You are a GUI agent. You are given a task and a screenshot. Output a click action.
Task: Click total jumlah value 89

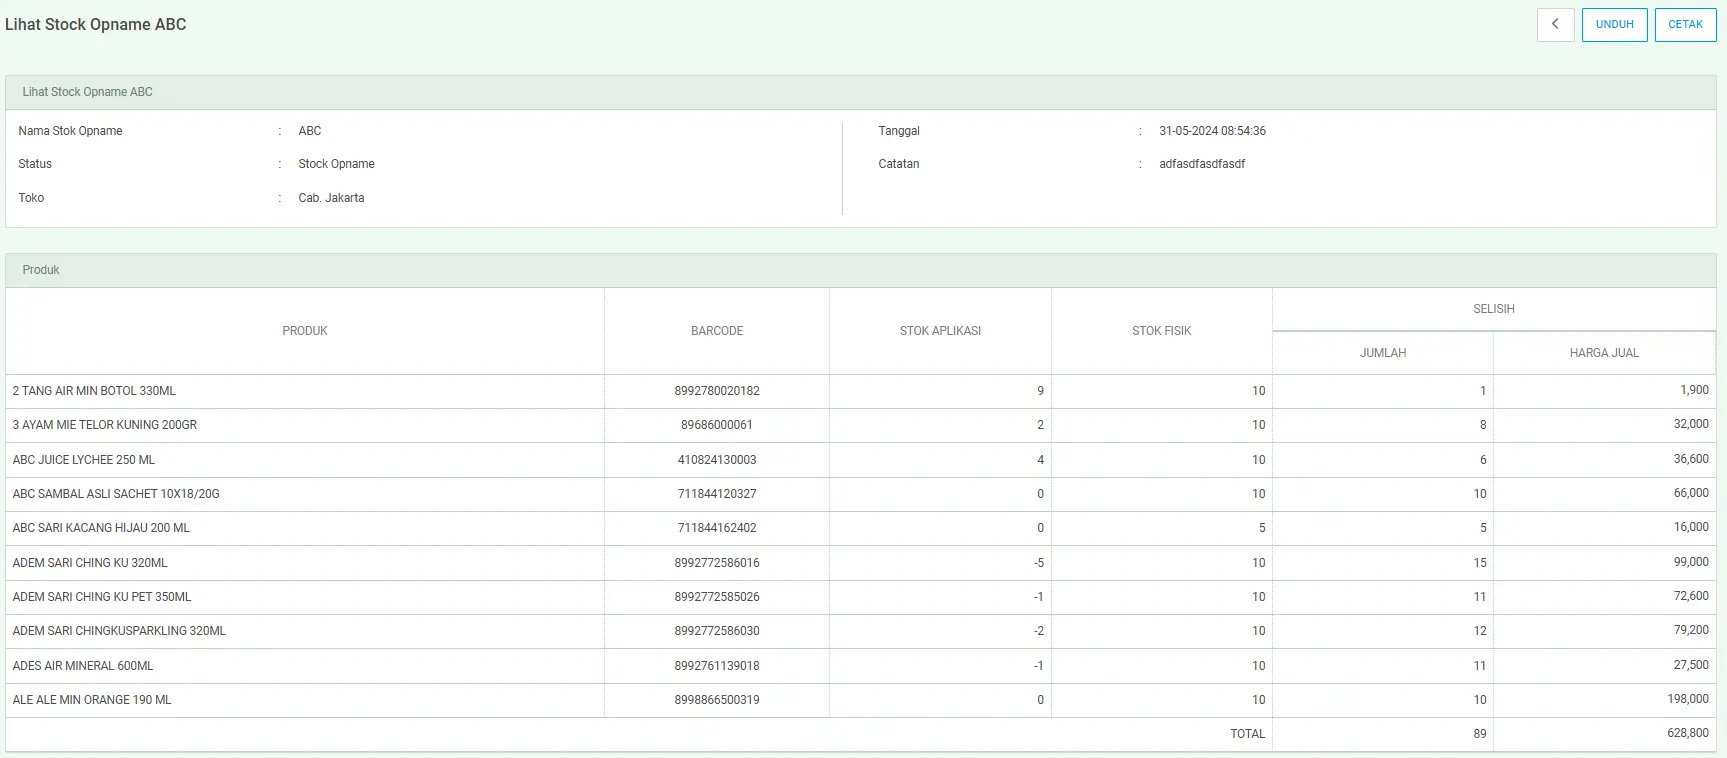1480,734
